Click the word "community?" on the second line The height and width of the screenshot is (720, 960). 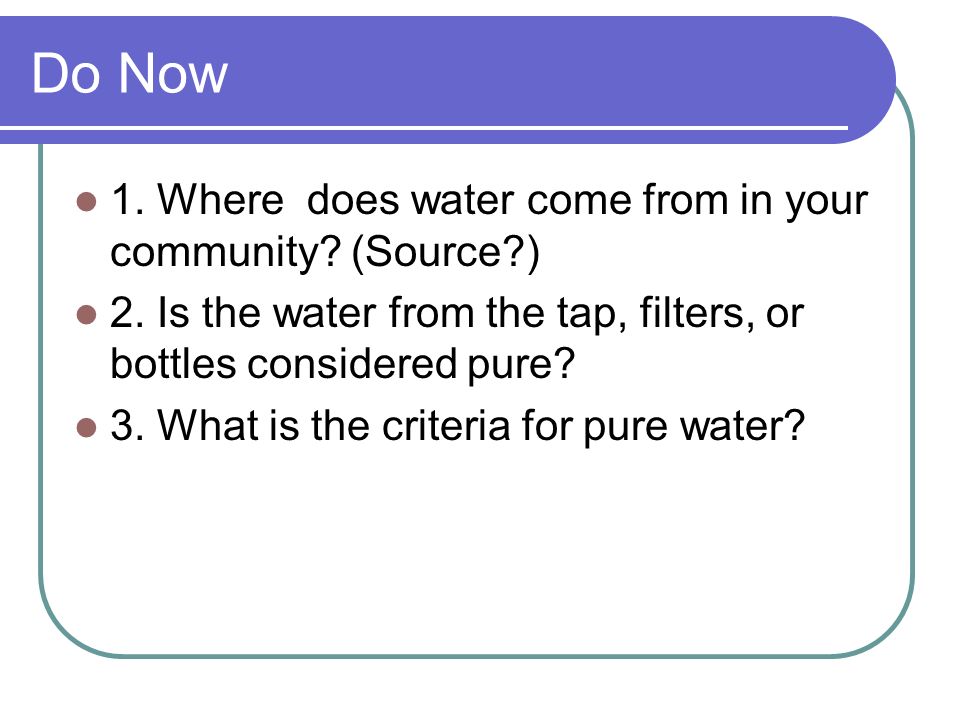[225, 252]
